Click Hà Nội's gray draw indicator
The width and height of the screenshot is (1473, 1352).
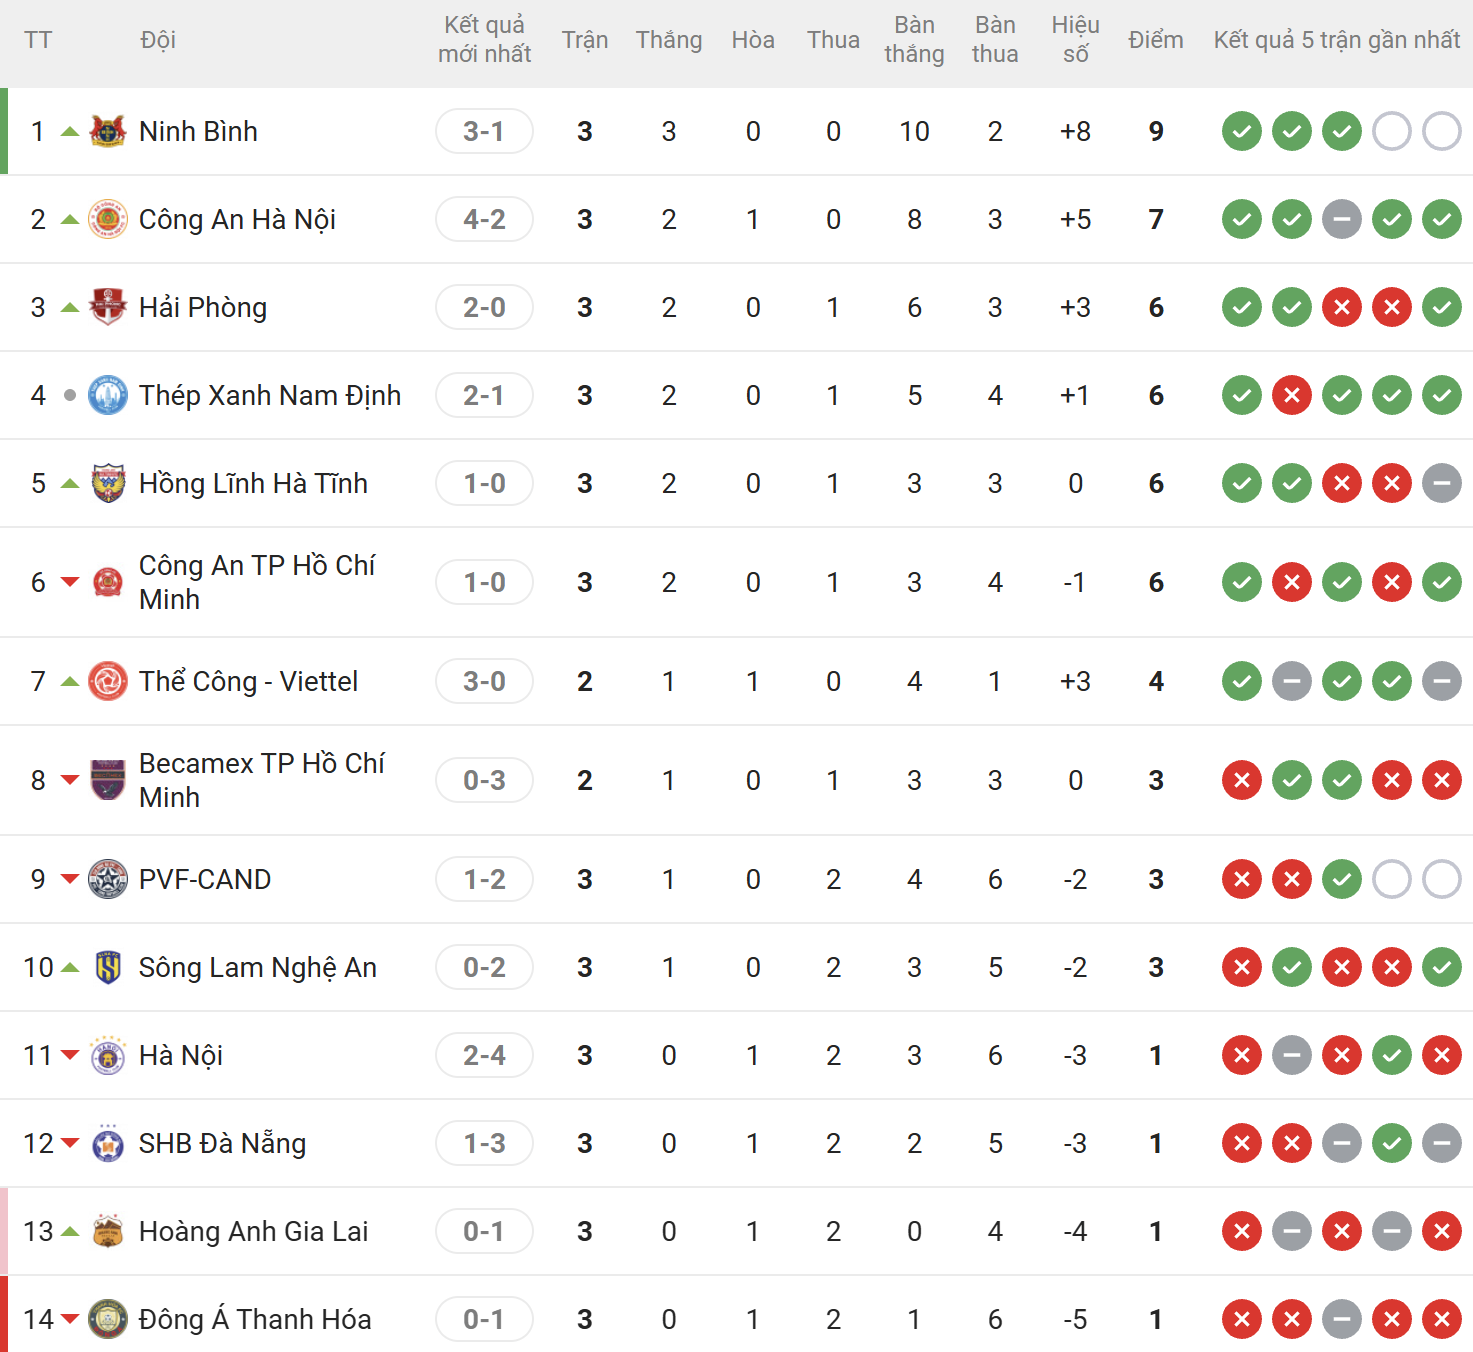[x=1292, y=1055]
